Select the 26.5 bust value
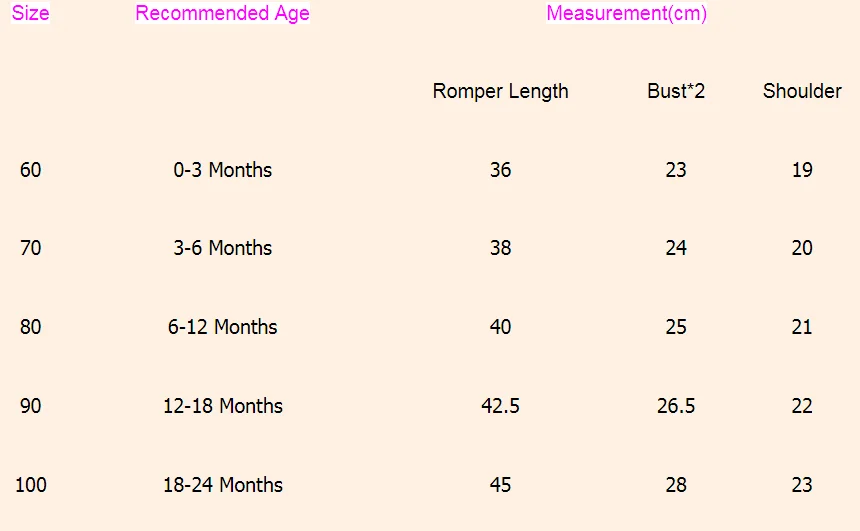The width and height of the screenshot is (860, 531). click(676, 406)
